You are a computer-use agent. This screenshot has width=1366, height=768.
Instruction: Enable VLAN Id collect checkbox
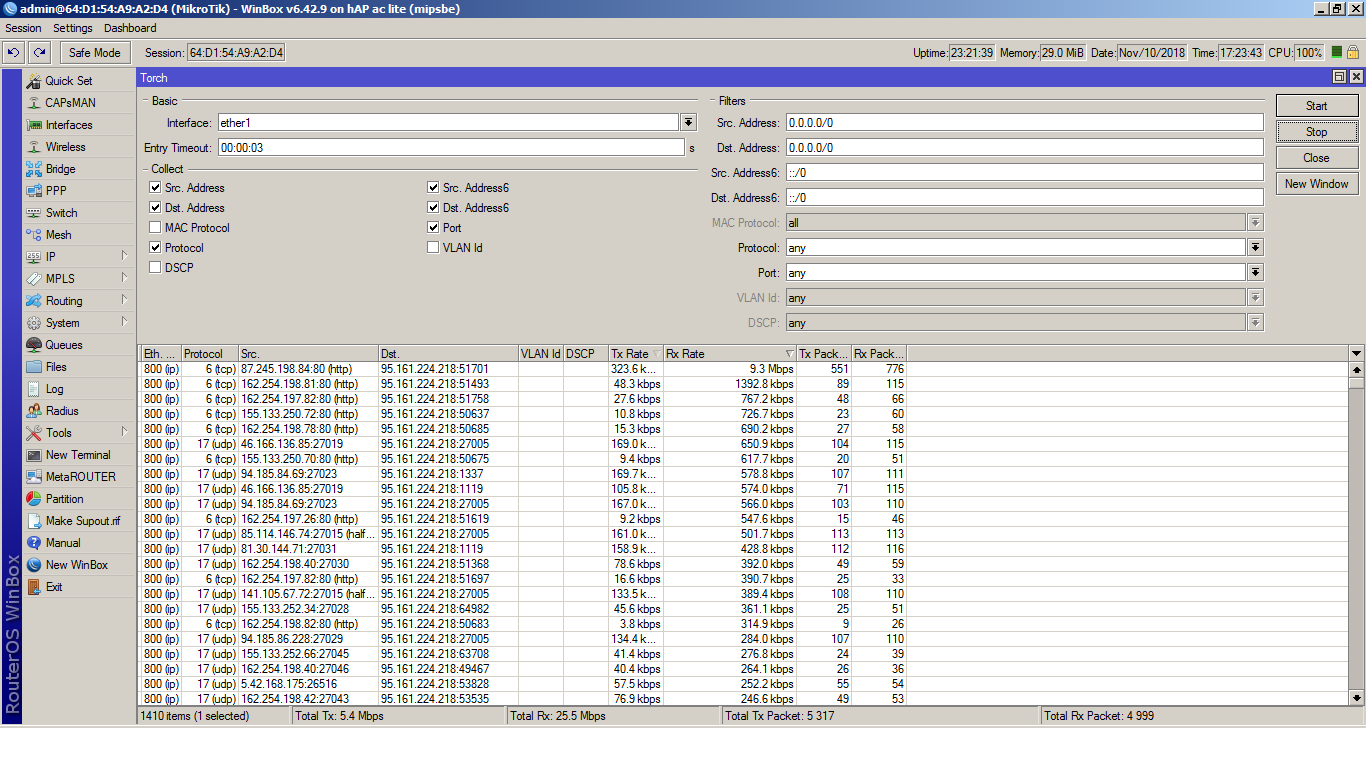(x=433, y=248)
